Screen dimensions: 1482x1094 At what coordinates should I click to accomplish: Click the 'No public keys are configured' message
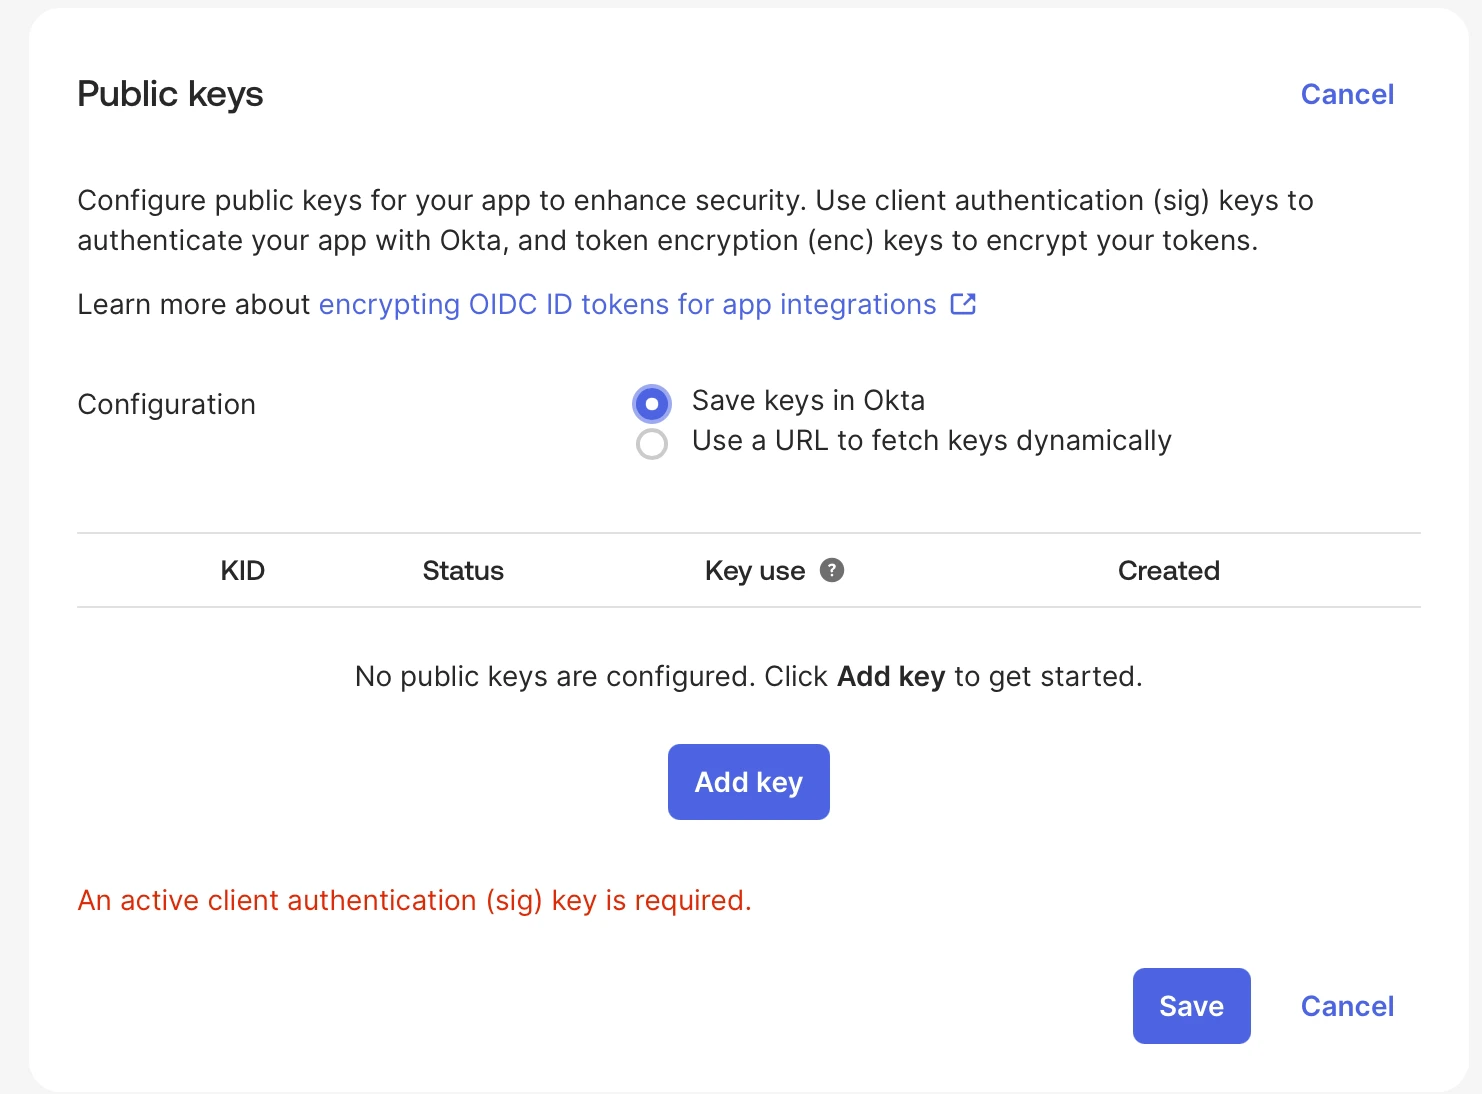tap(748, 677)
